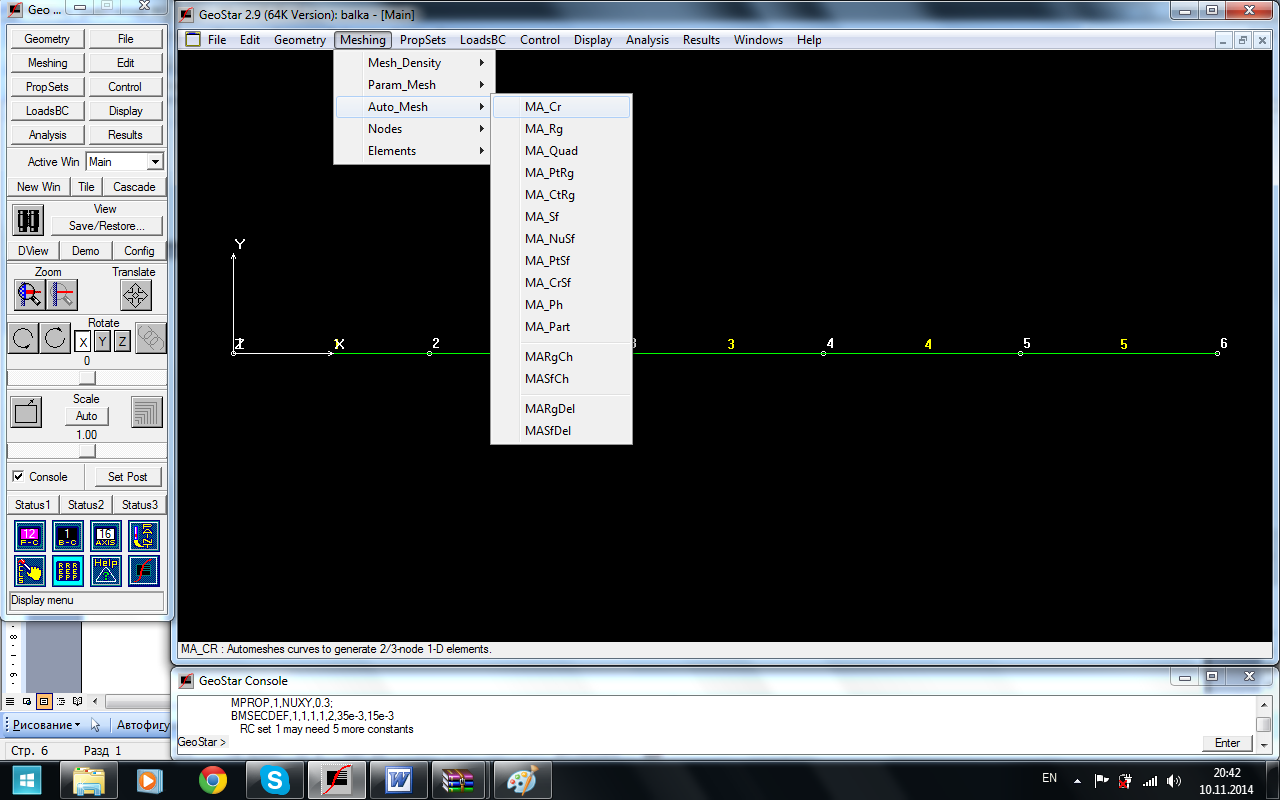Toggle the X rotation axis button

click(84, 342)
